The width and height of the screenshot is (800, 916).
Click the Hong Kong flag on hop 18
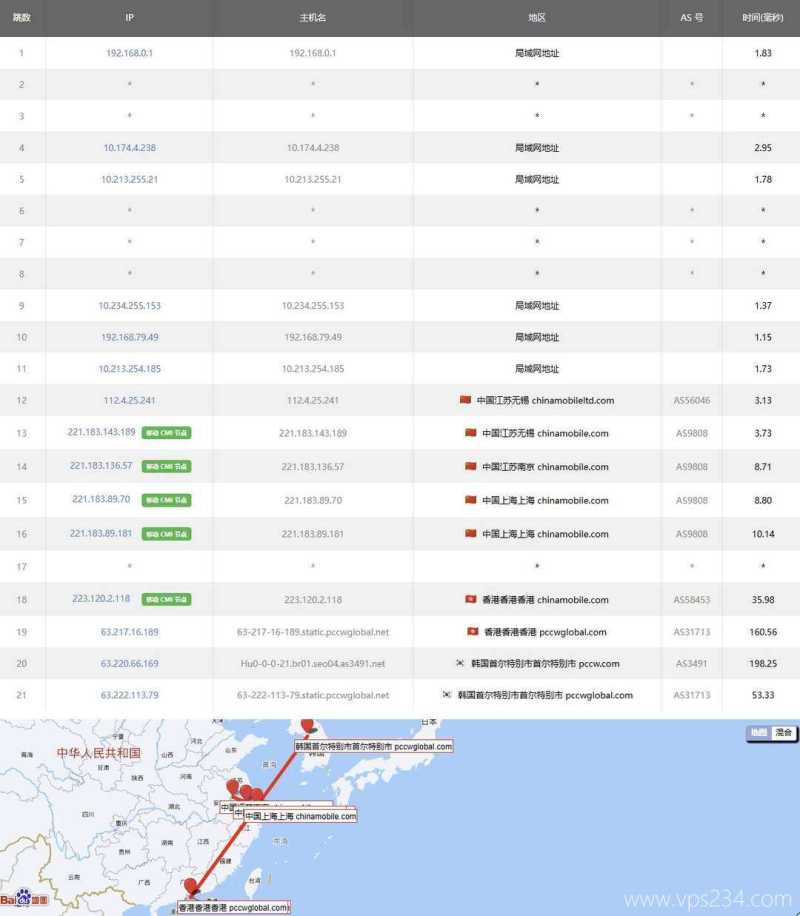tap(471, 600)
